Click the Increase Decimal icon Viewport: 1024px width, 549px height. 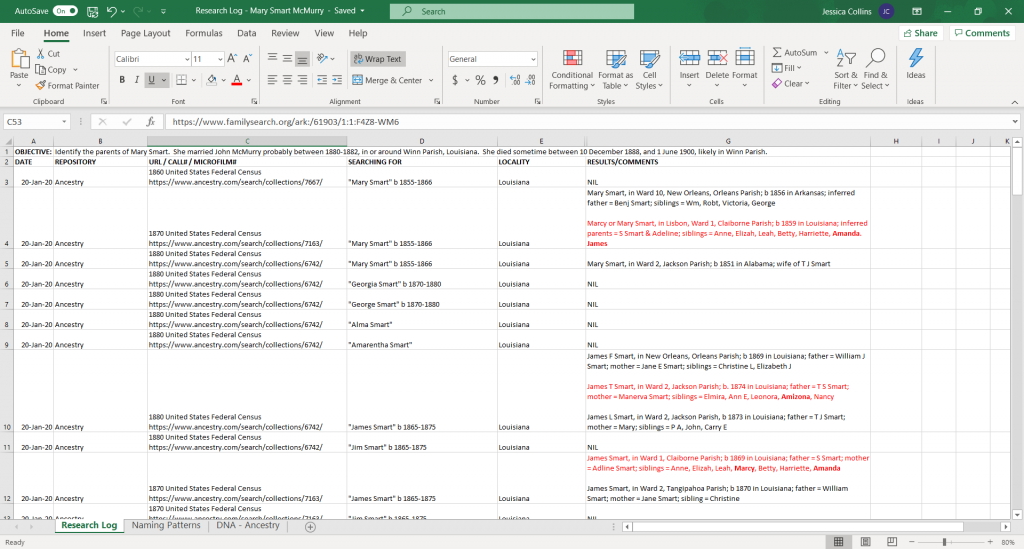click(515, 80)
